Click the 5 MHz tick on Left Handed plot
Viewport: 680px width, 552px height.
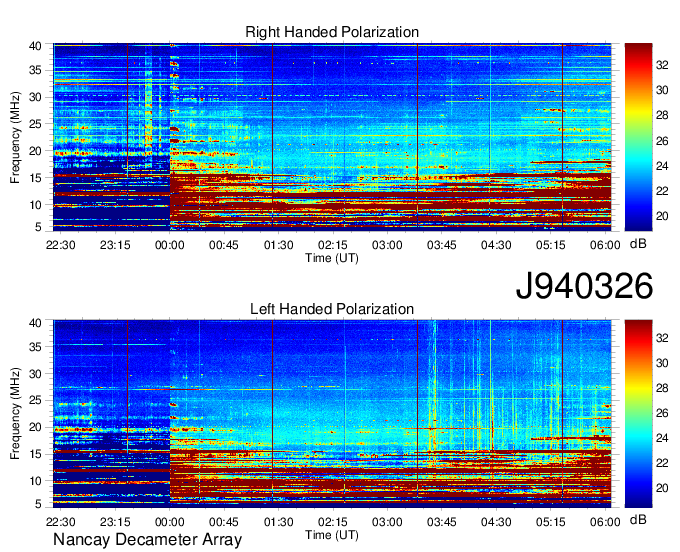point(38,504)
